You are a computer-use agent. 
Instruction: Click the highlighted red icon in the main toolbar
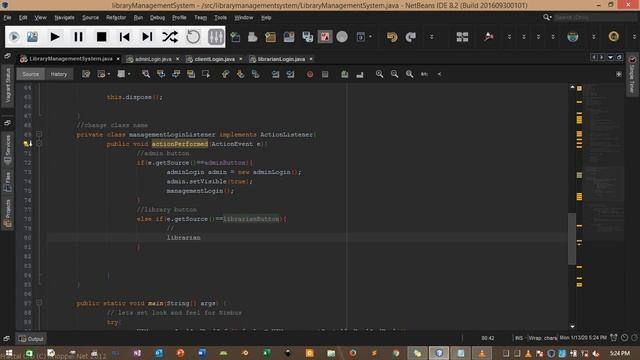[325, 37]
